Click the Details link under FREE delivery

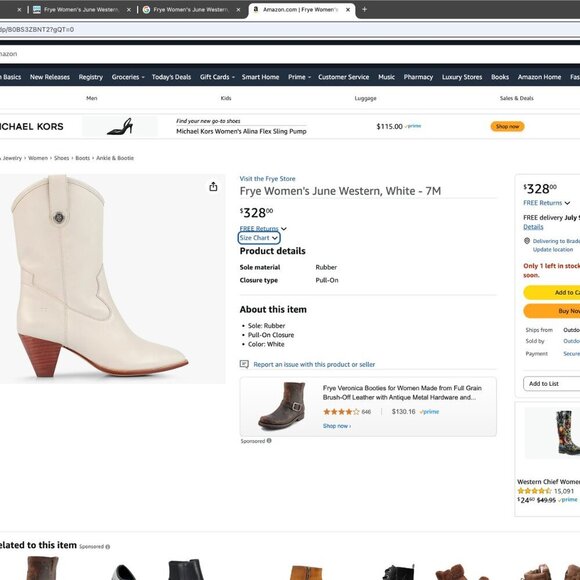tap(533, 227)
